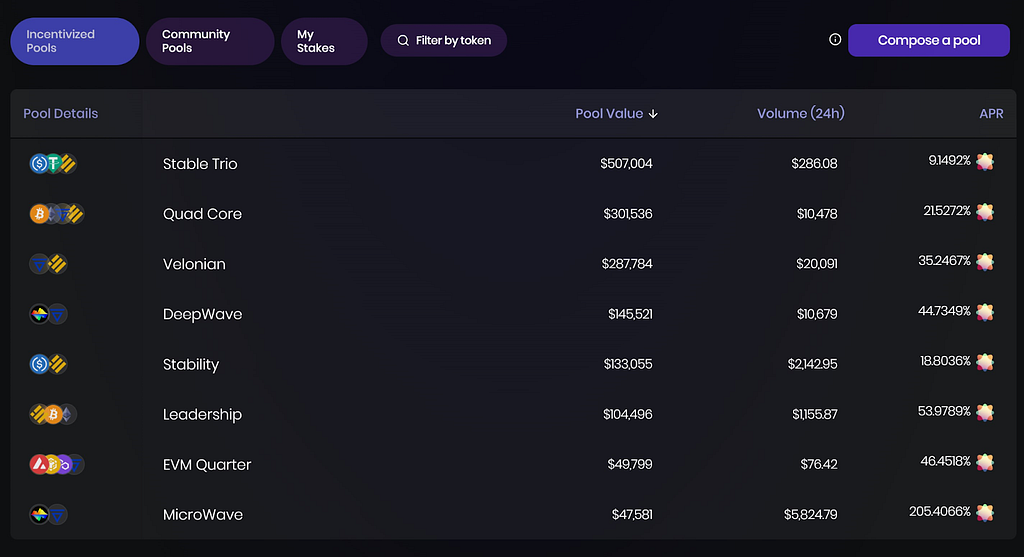The image size is (1024, 557).
Task: Click the DeepWave pool token icons
Action: pyautogui.click(x=48, y=314)
